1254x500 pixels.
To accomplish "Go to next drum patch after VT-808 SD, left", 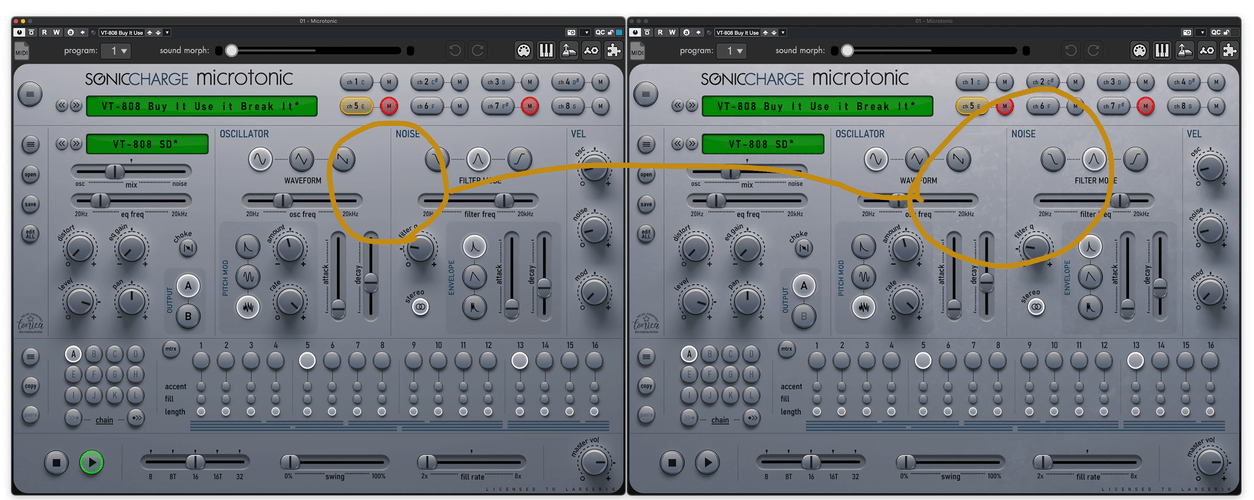I will (x=76, y=144).
